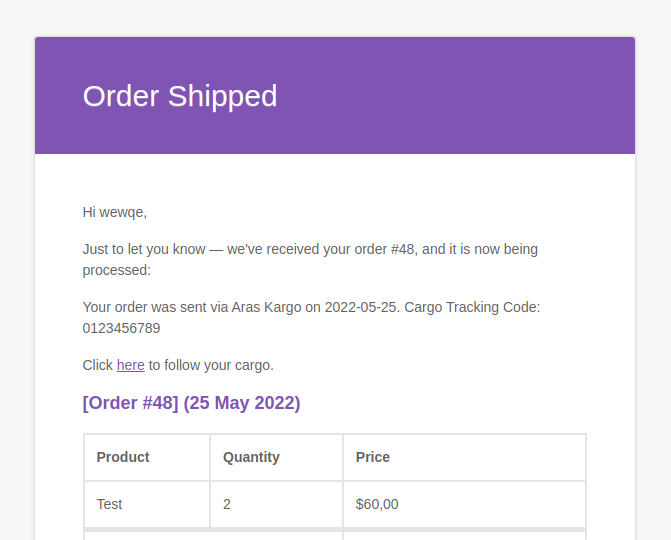
Task: Open the 'here' cargo tracking link
Action: pos(131,365)
